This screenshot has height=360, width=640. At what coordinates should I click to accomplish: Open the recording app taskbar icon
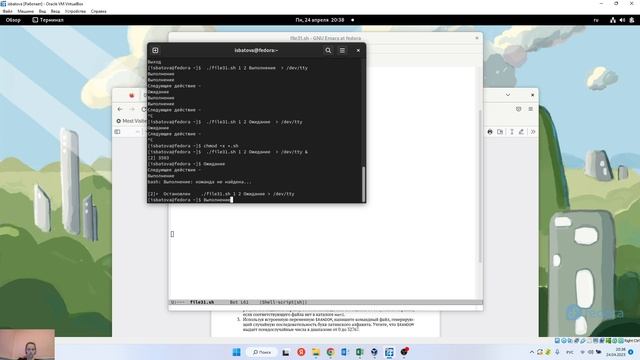404,351
